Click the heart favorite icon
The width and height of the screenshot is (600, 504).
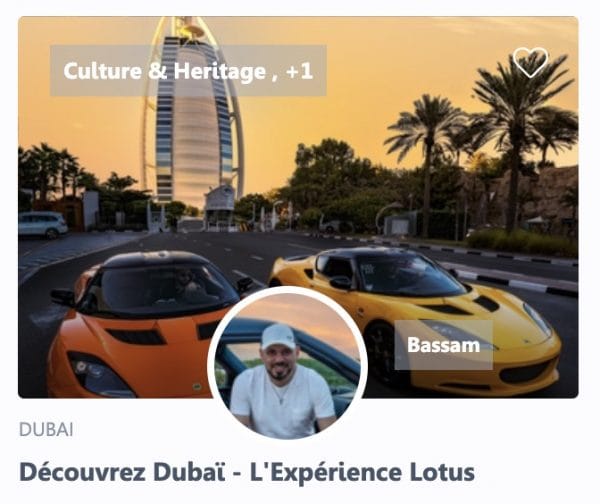click(530, 62)
